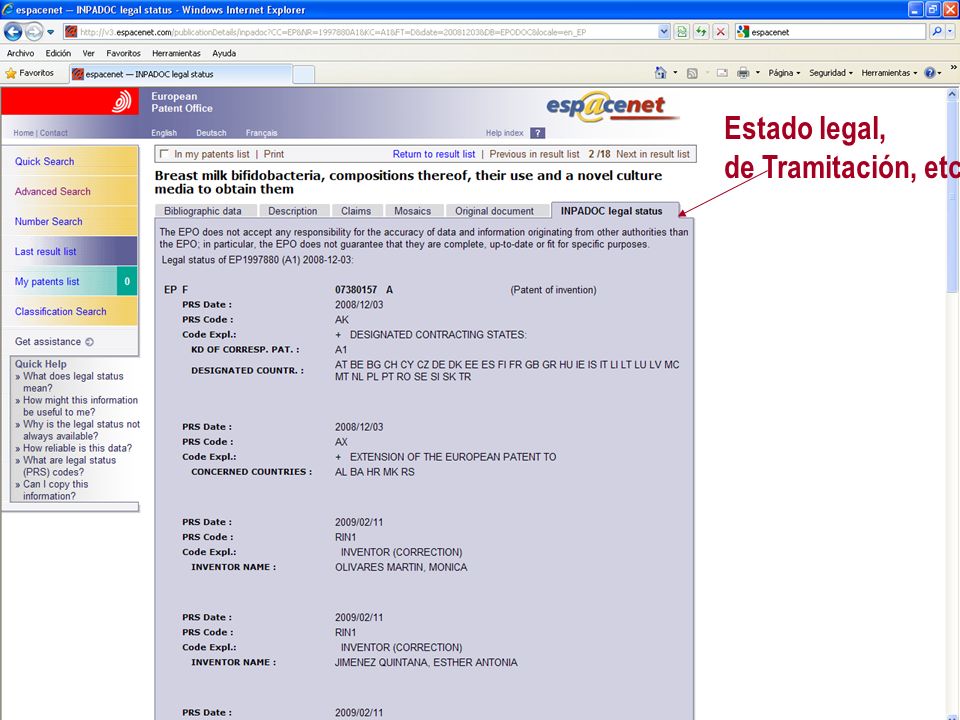Open Quick Search in sidebar
Image resolution: width=960 pixels, height=720 pixels.
coord(45,162)
